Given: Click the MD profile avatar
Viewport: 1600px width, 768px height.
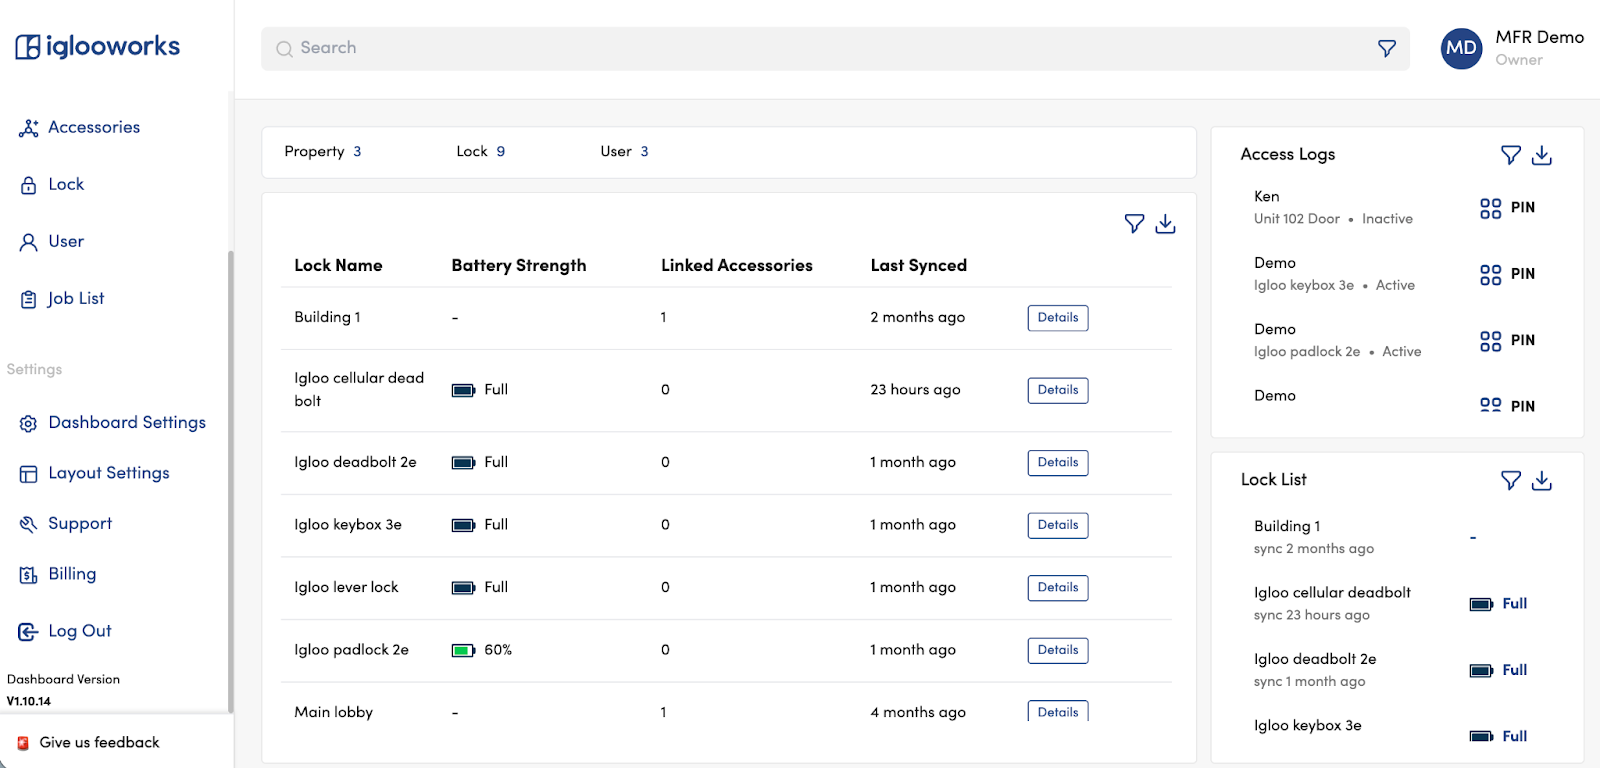Looking at the screenshot, I should click(1461, 48).
